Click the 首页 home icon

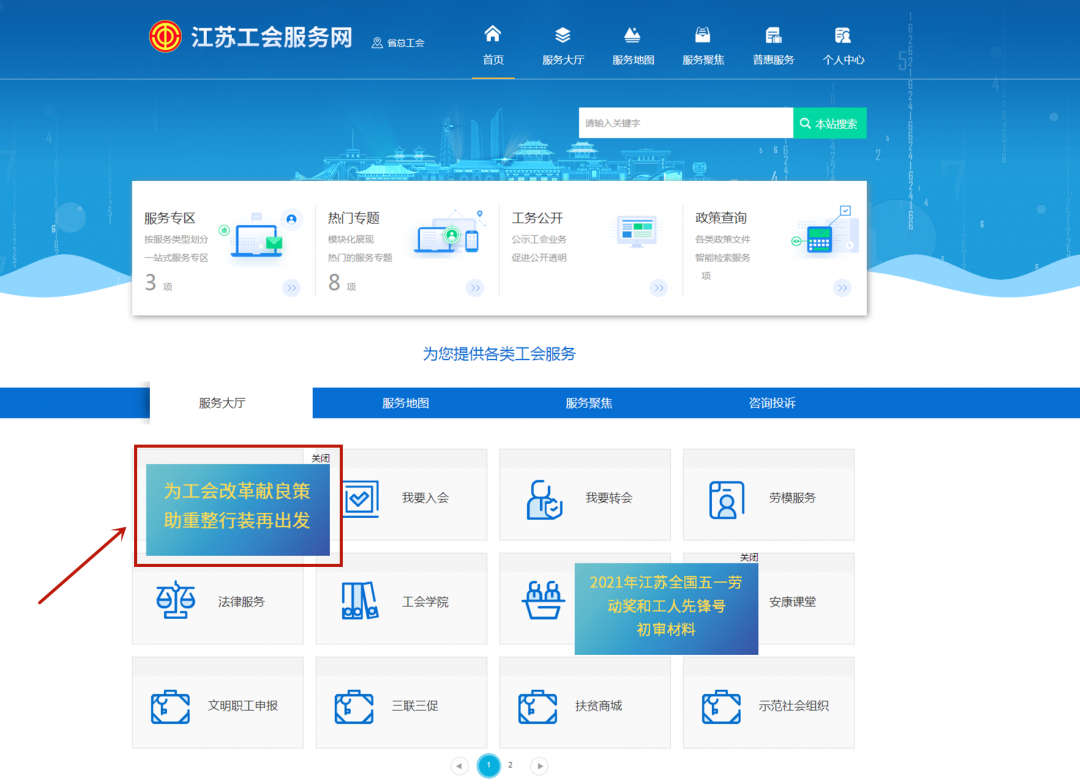(x=493, y=35)
